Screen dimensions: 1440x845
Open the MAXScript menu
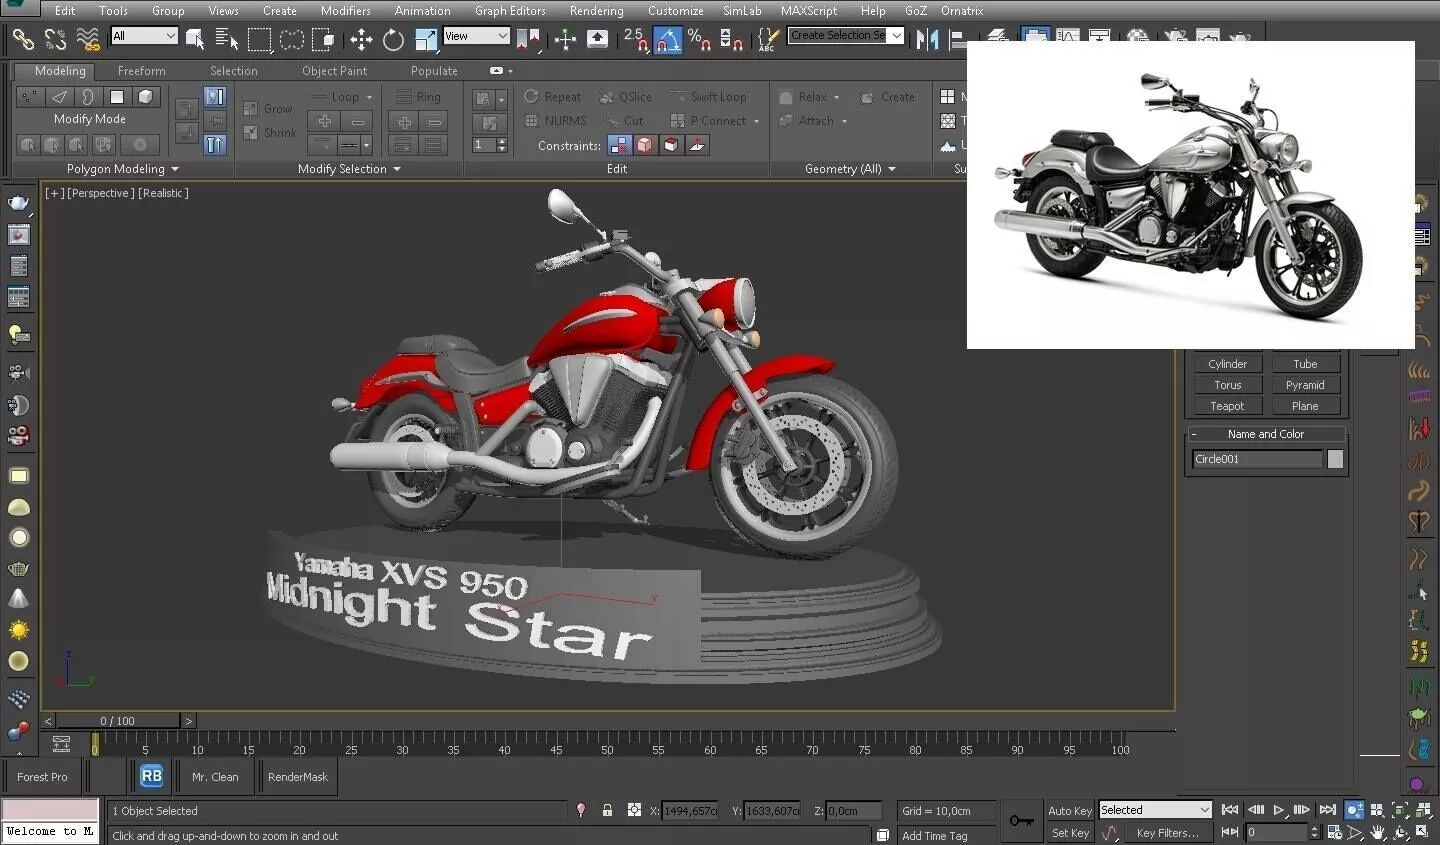tap(809, 11)
